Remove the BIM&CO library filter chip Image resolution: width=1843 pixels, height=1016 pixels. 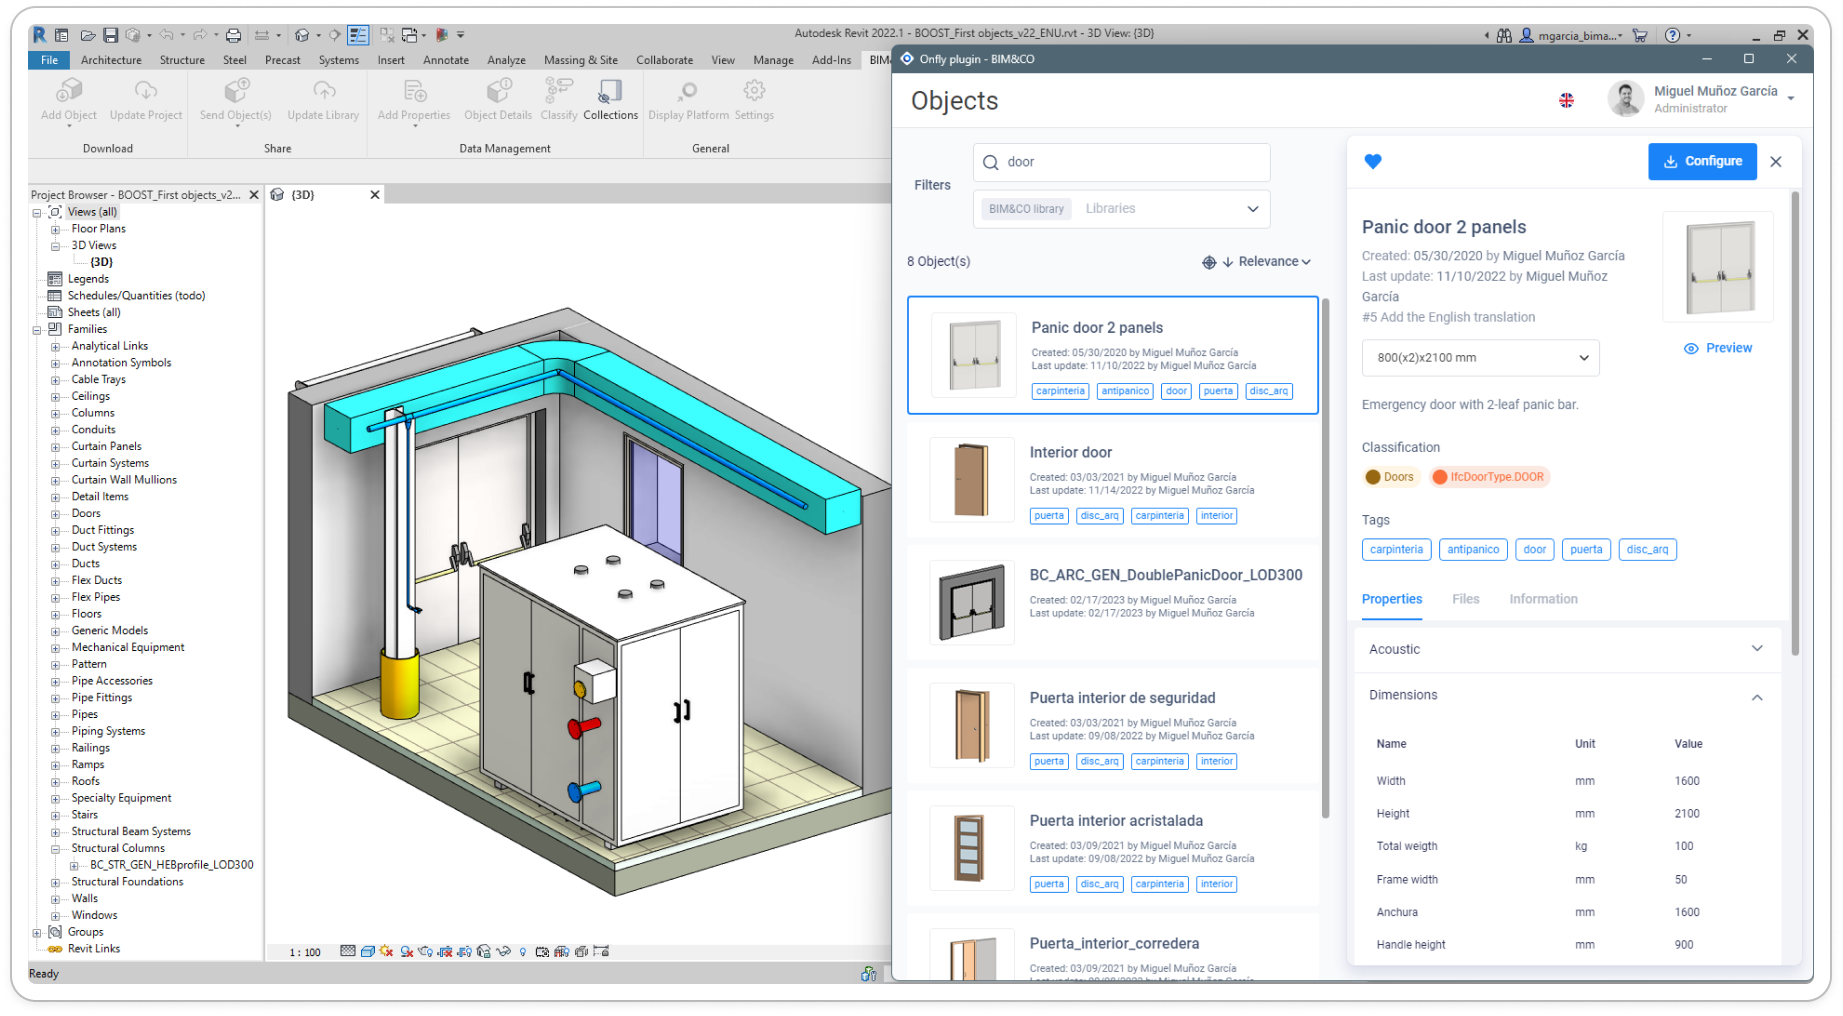(x=1026, y=209)
